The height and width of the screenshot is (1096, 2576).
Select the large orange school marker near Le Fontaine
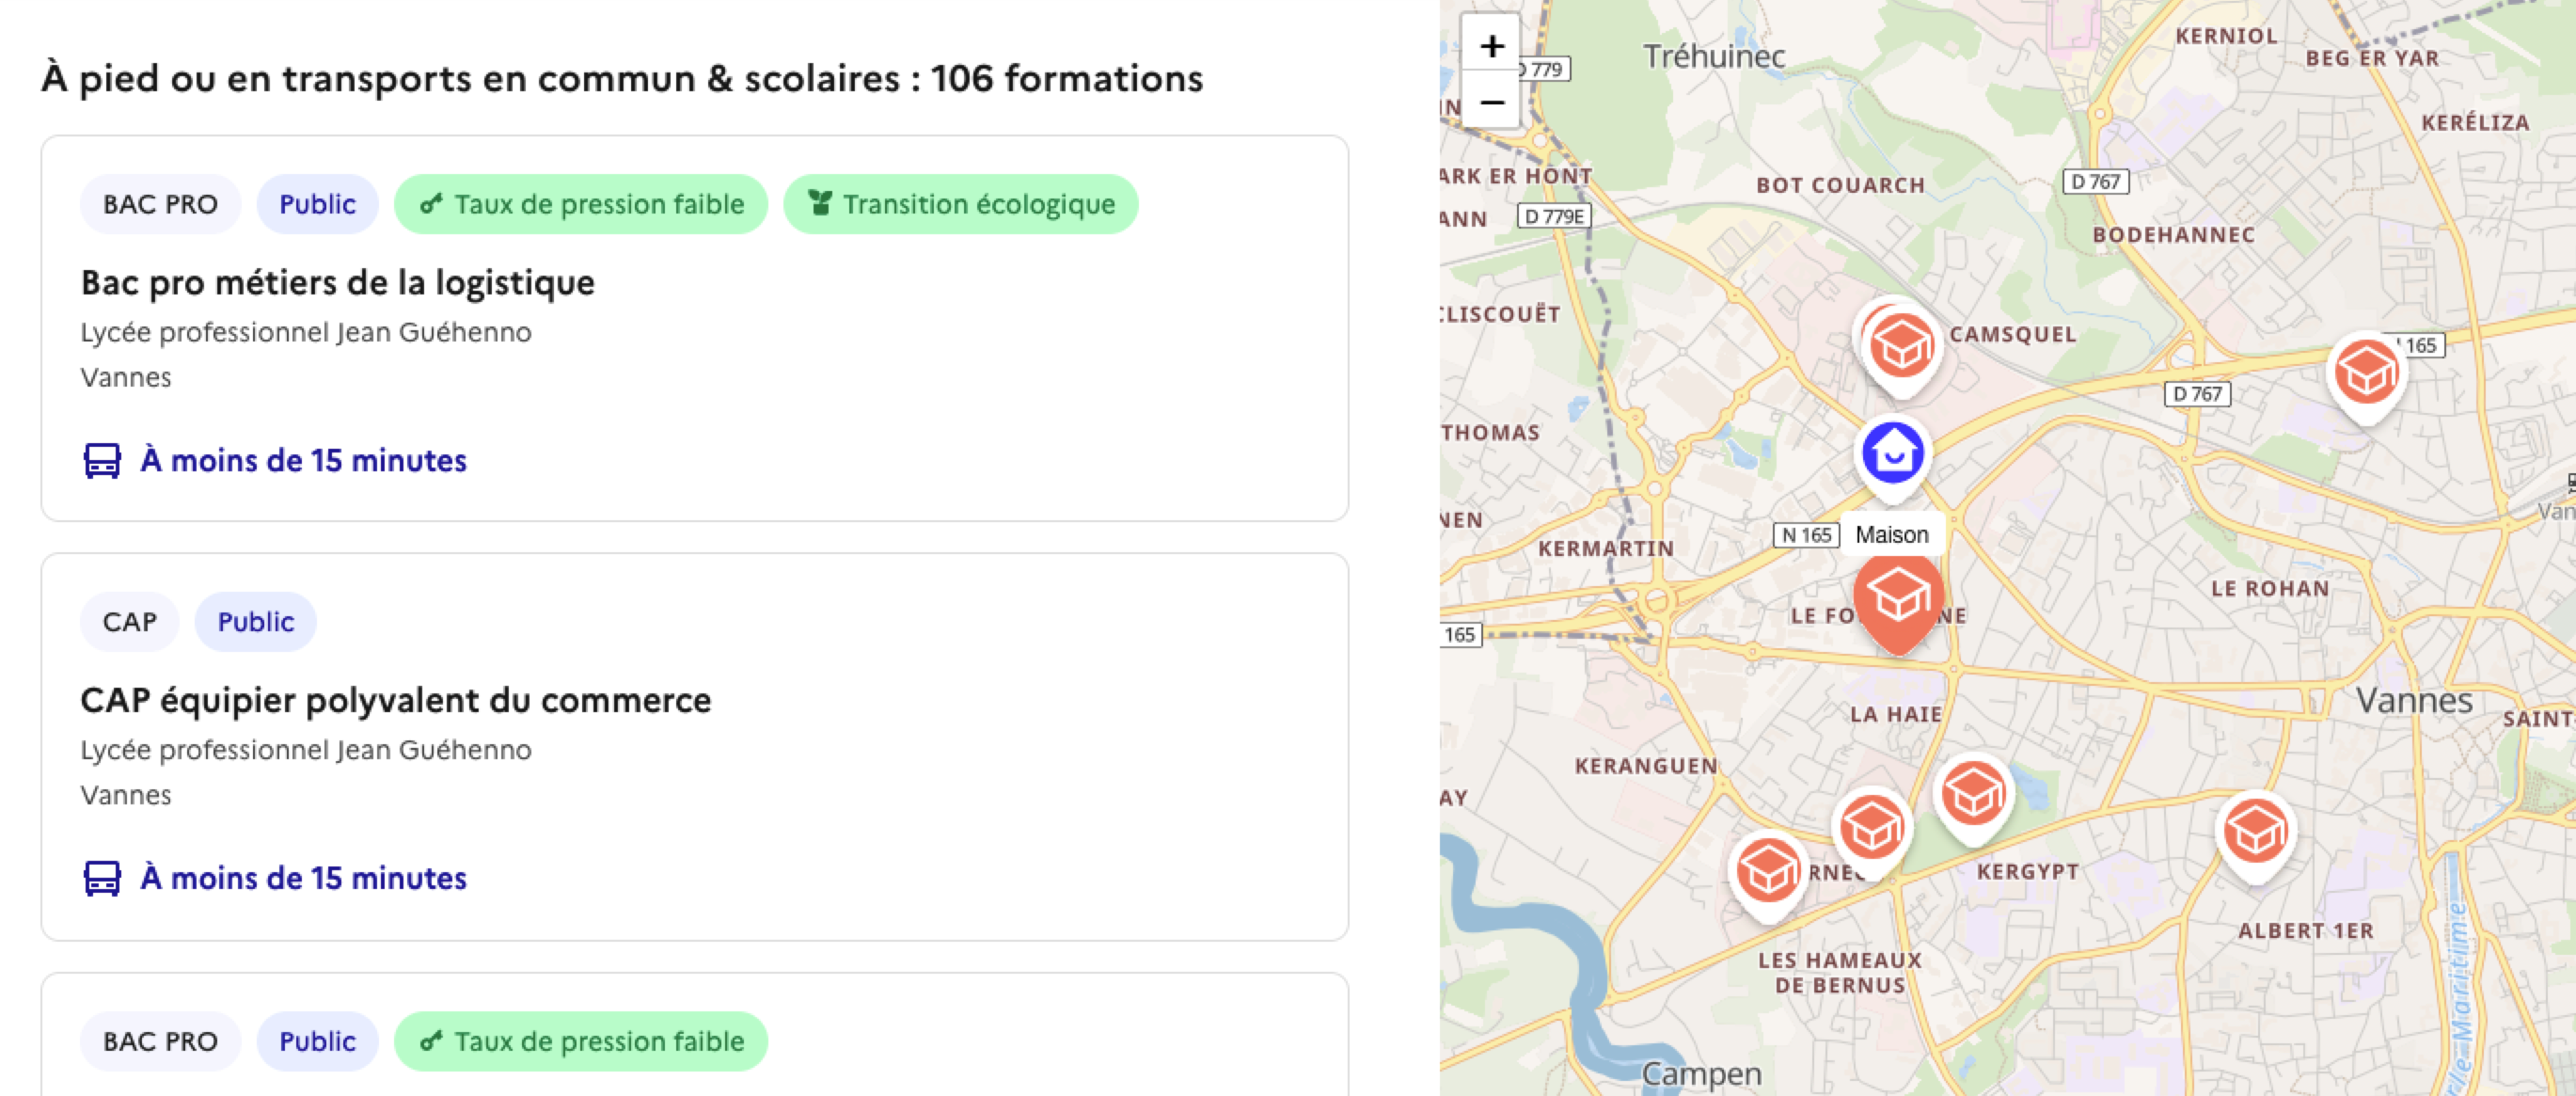point(1899,600)
